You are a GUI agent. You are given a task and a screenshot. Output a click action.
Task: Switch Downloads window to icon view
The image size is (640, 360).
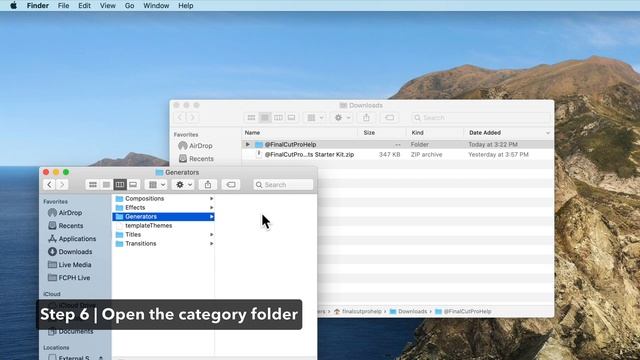pos(251,118)
